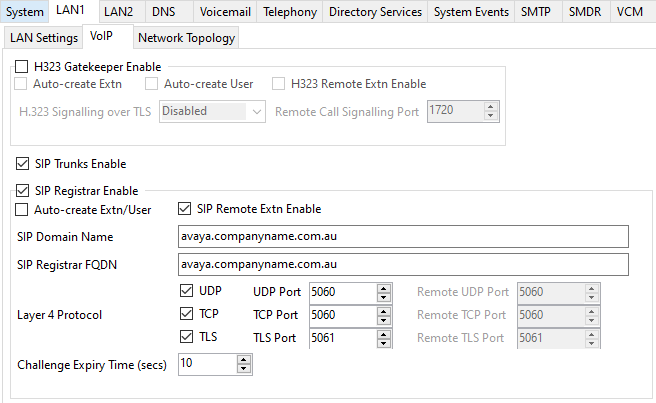Decrease TCP Port with down arrow
Image resolution: width=656 pixels, height=403 pixels.
(384, 320)
